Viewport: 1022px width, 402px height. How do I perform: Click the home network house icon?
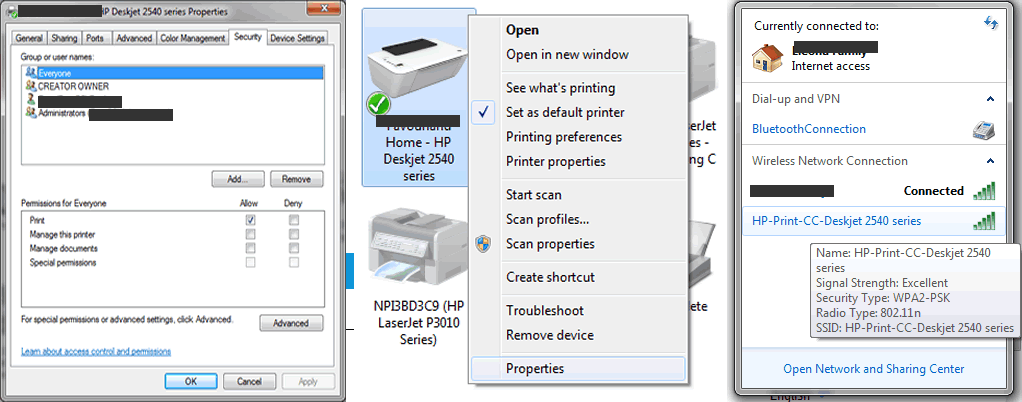tap(767, 57)
